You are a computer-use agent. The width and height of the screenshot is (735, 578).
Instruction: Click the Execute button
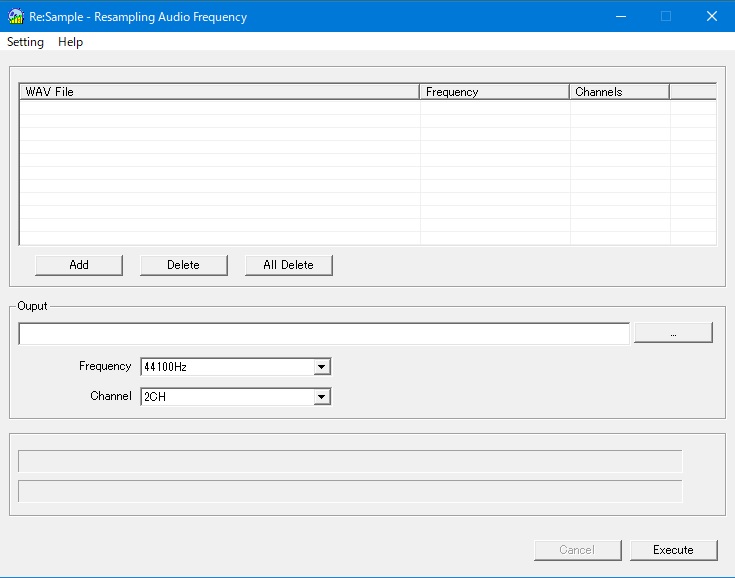(x=674, y=550)
